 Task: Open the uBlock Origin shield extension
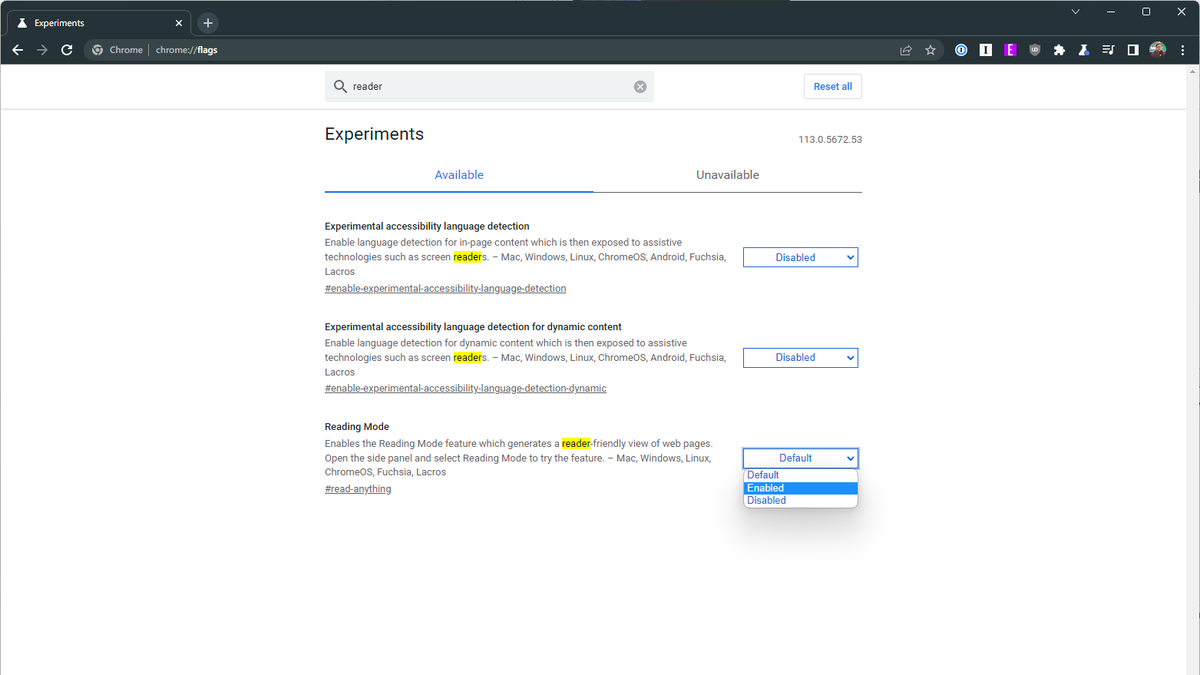click(1035, 50)
